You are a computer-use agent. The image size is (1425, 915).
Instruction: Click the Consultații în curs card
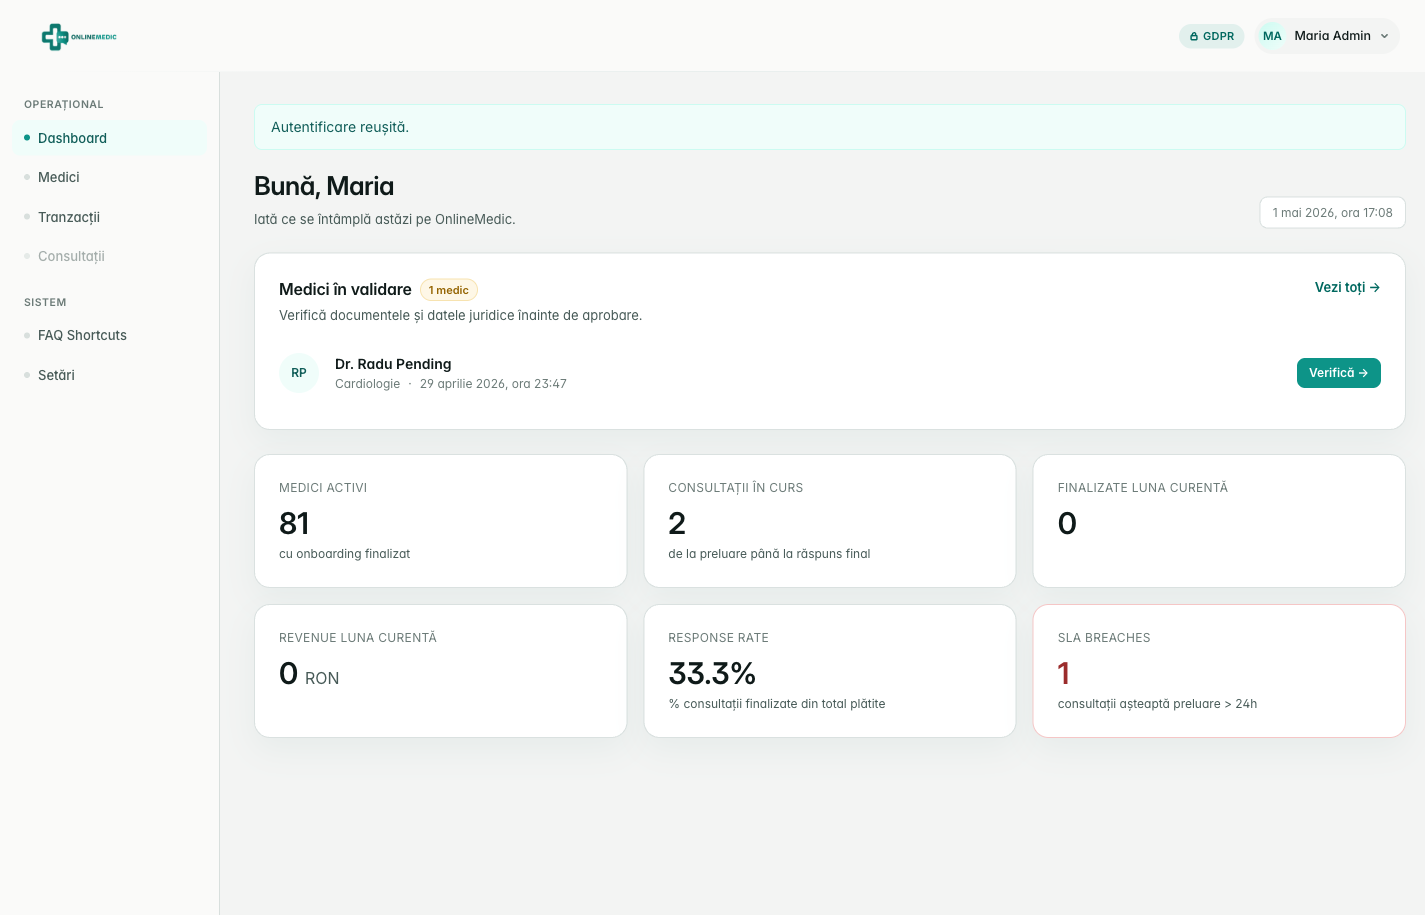830,521
